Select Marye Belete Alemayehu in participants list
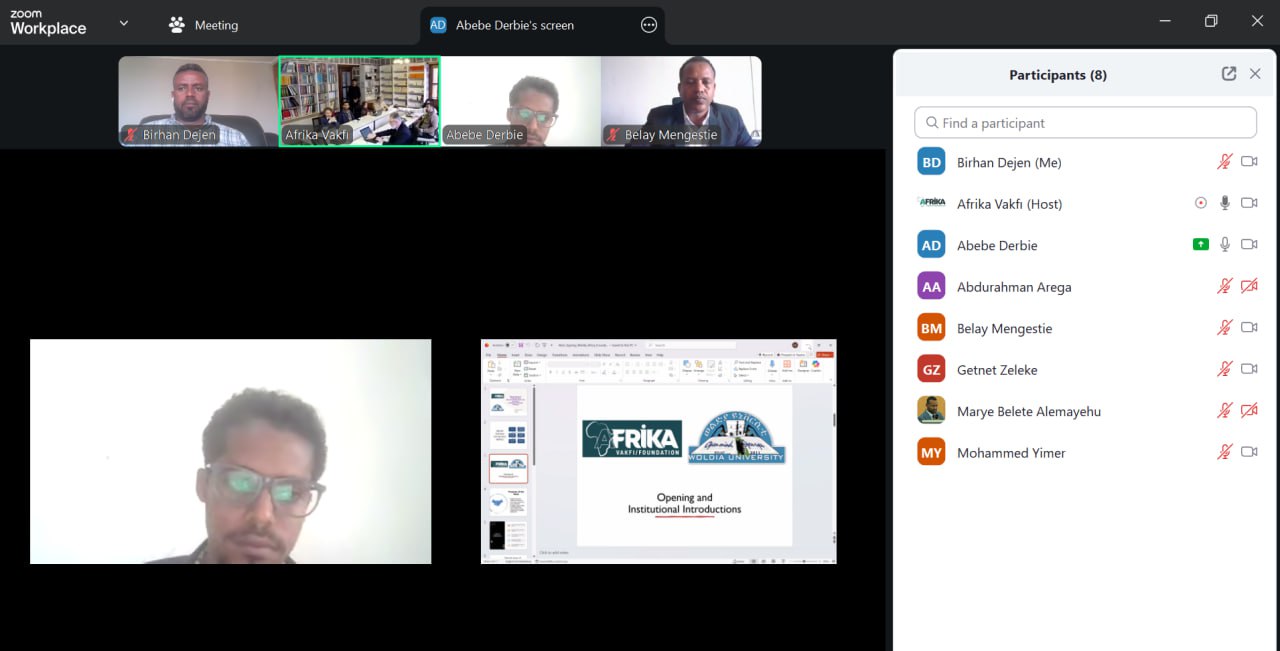The image size is (1280, 651). click(x=1028, y=411)
